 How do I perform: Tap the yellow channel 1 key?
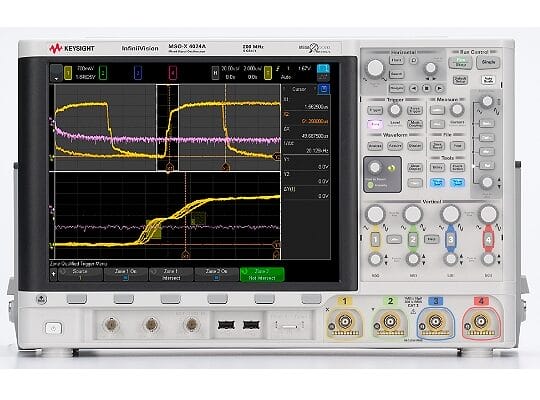(x=375, y=239)
